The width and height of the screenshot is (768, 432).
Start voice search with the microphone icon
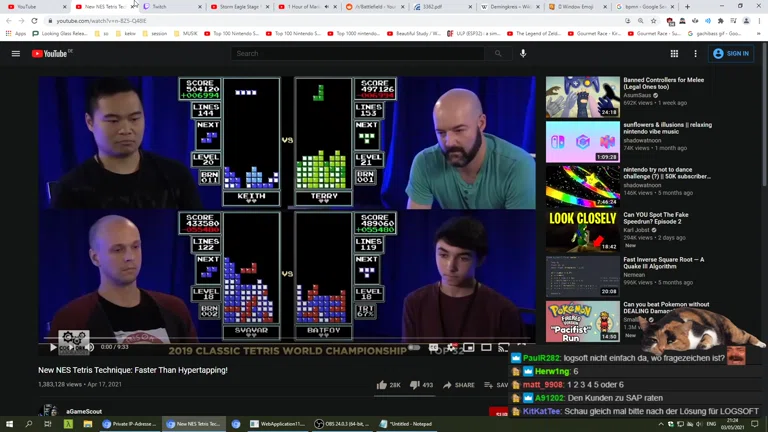pos(523,54)
